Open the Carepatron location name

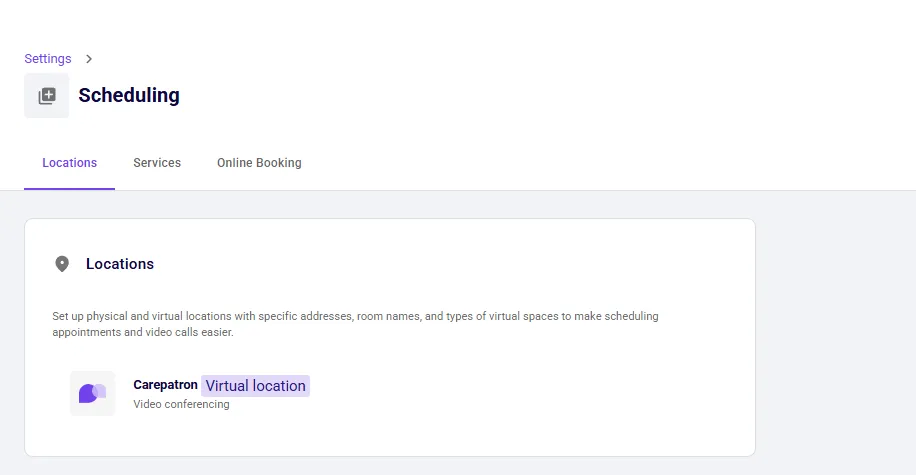pos(165,385)
